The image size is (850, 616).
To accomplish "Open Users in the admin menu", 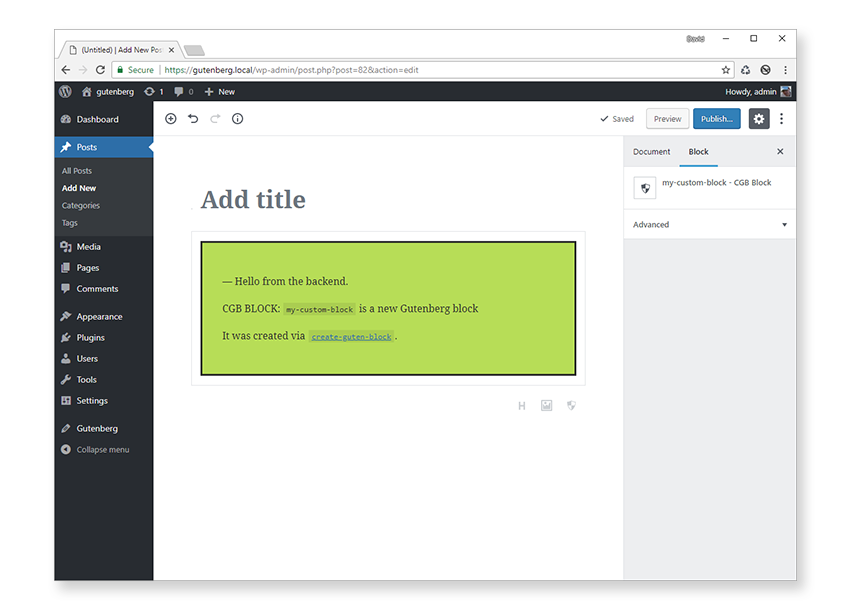I will pos(104,359).
